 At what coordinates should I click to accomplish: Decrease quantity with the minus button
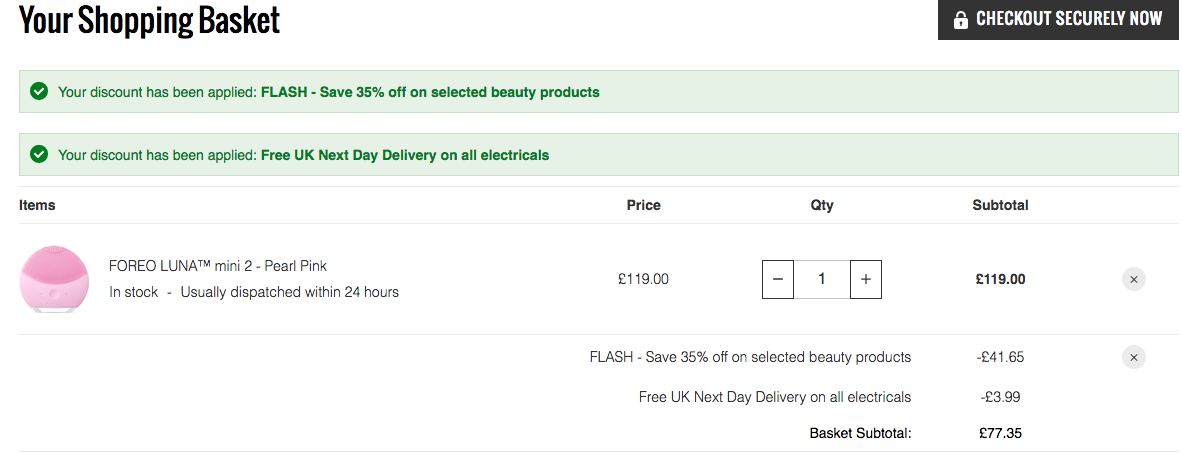[778, 279]
